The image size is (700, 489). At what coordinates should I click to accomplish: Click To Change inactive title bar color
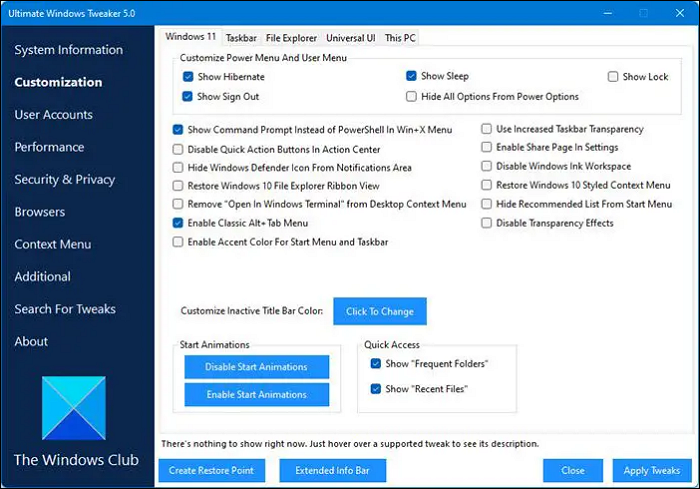(x=379, y=311)
